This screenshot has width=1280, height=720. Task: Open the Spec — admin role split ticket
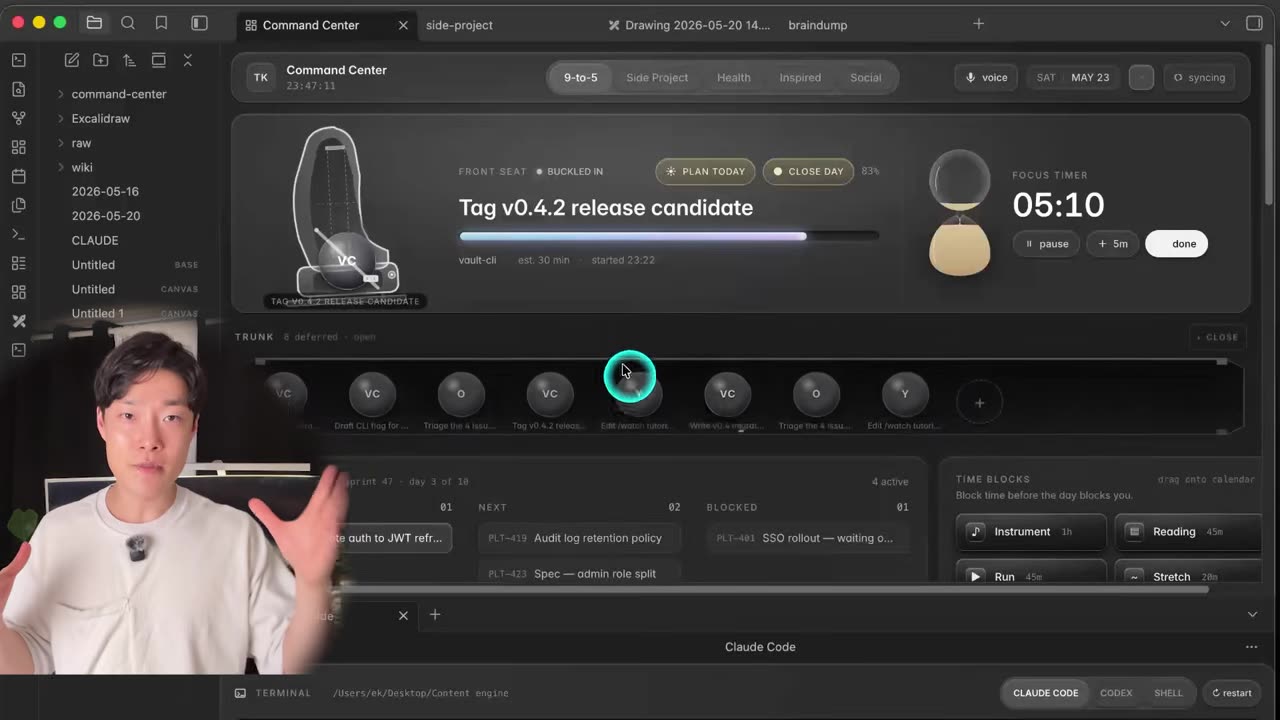click(579, 573)
